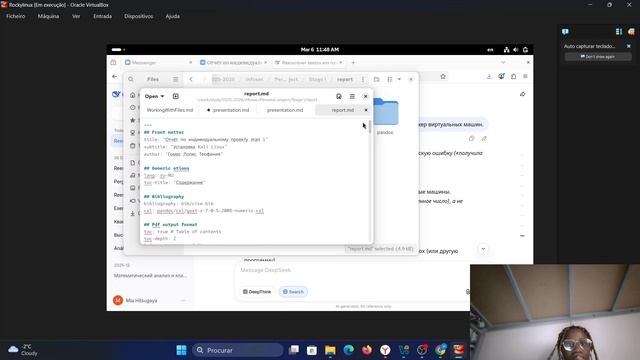Toggle Files grid view icon
Viewport: 640px width, 360px height.
click(390, 79)
